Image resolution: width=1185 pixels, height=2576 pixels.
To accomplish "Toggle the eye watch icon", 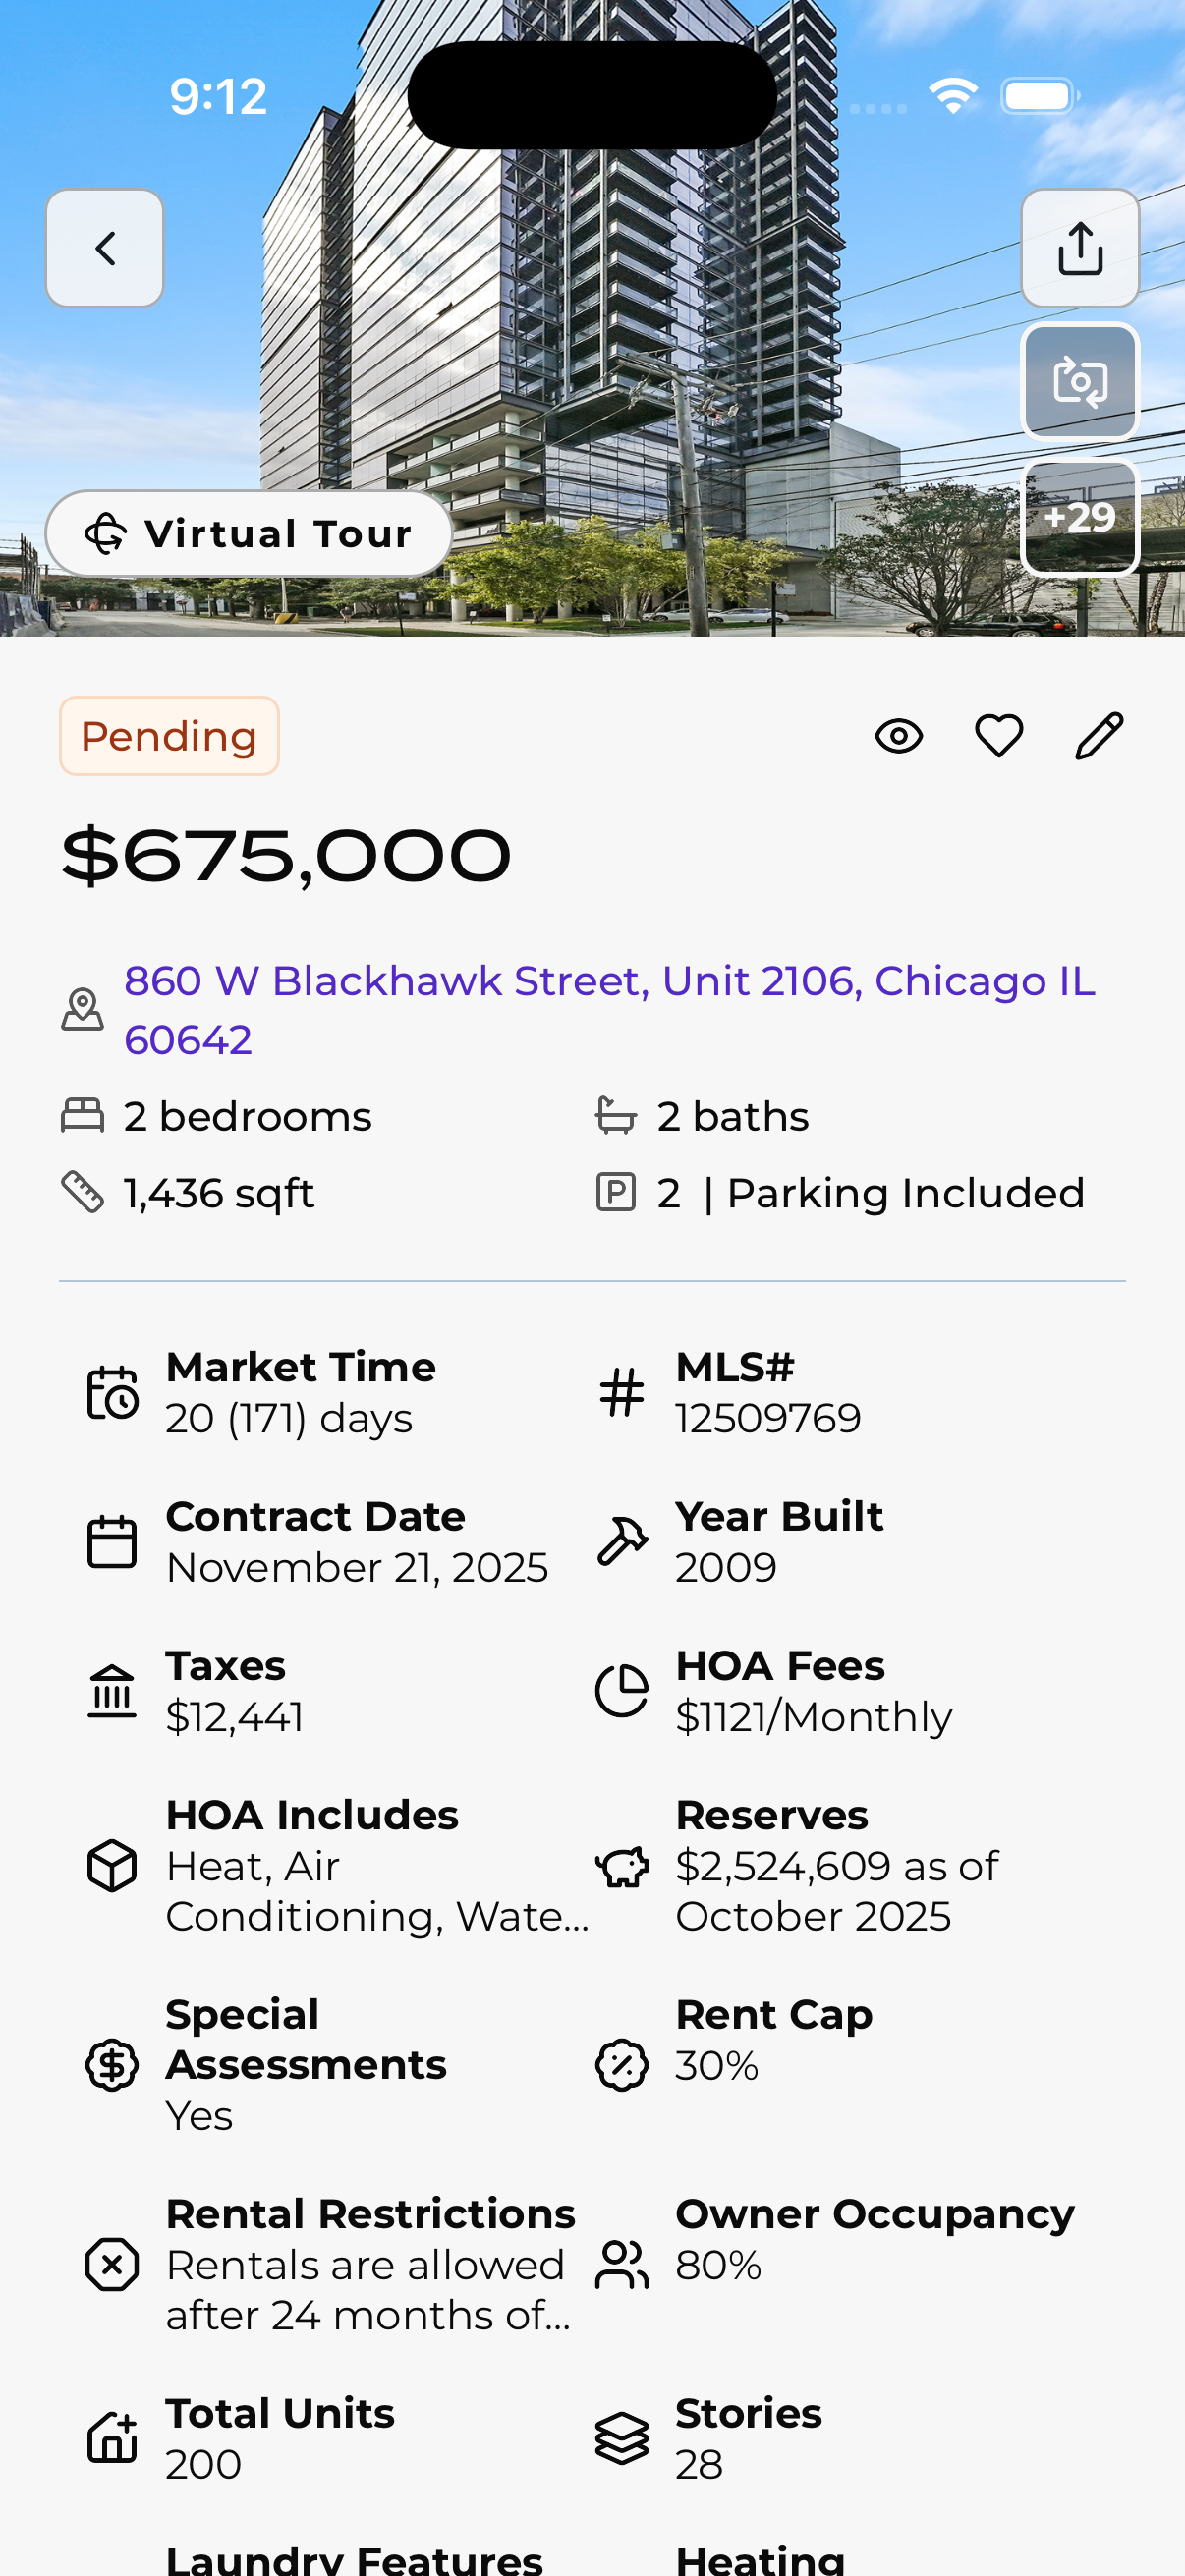I will (898, 737).
